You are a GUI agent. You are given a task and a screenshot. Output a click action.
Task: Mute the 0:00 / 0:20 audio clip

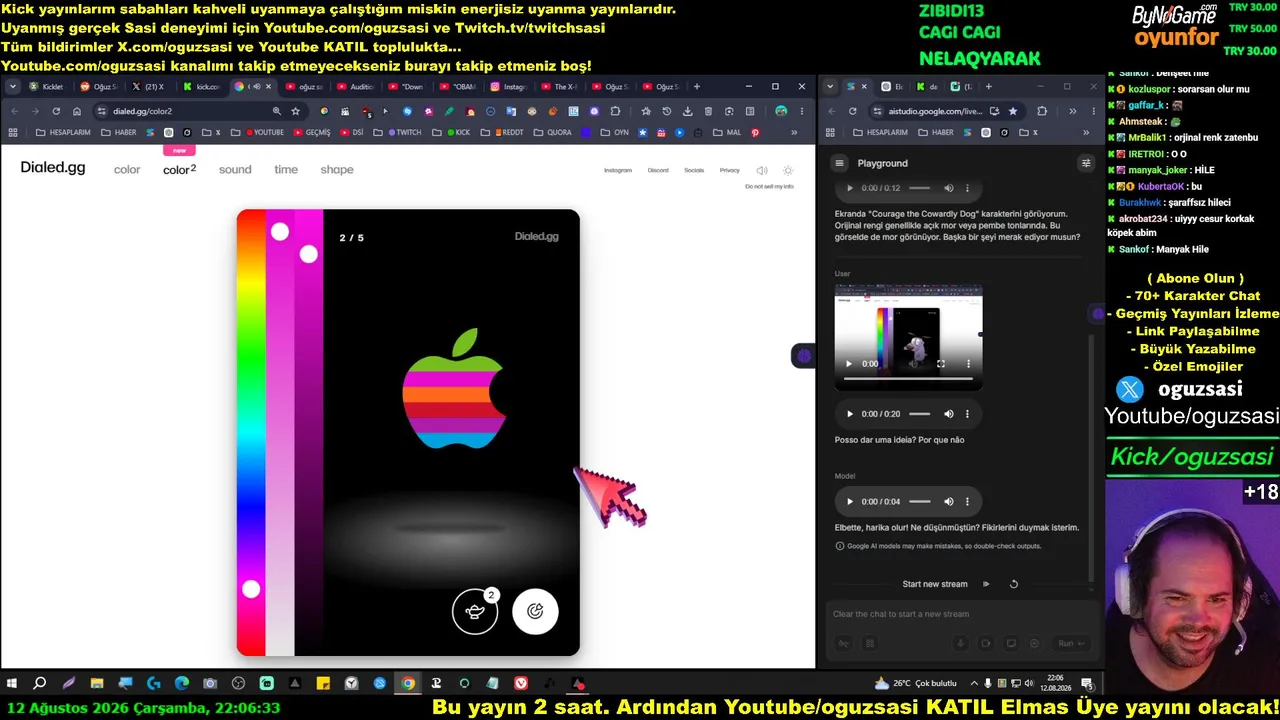(x=949, y=414)
